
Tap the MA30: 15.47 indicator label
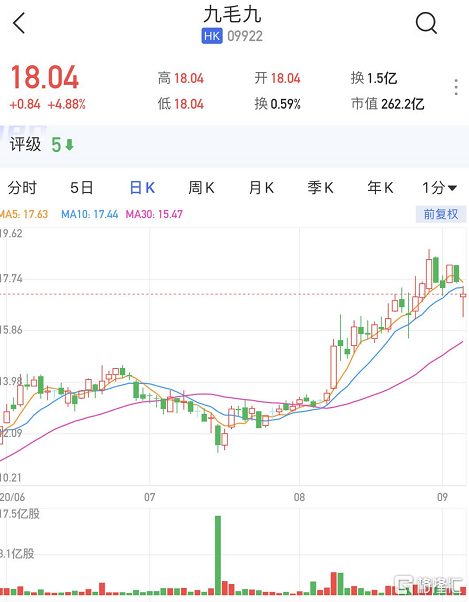[154, 214]
